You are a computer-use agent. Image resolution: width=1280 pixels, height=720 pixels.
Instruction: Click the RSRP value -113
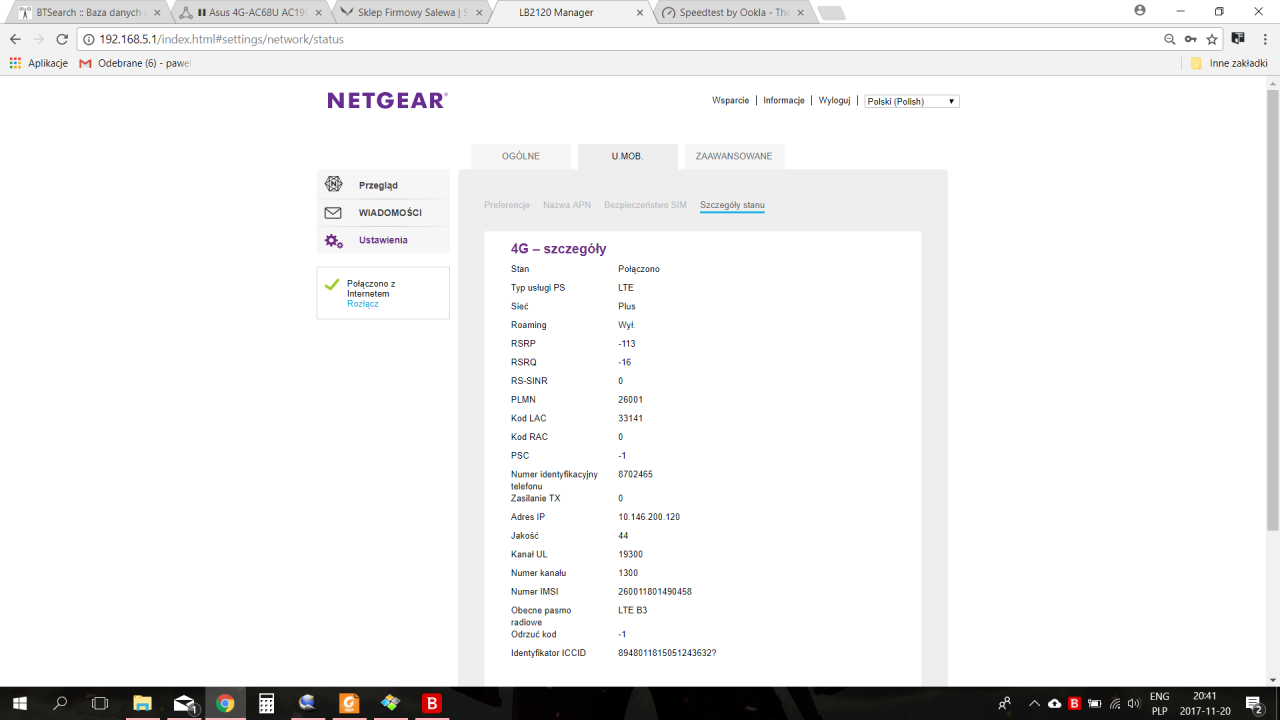[x=629, y=344]
